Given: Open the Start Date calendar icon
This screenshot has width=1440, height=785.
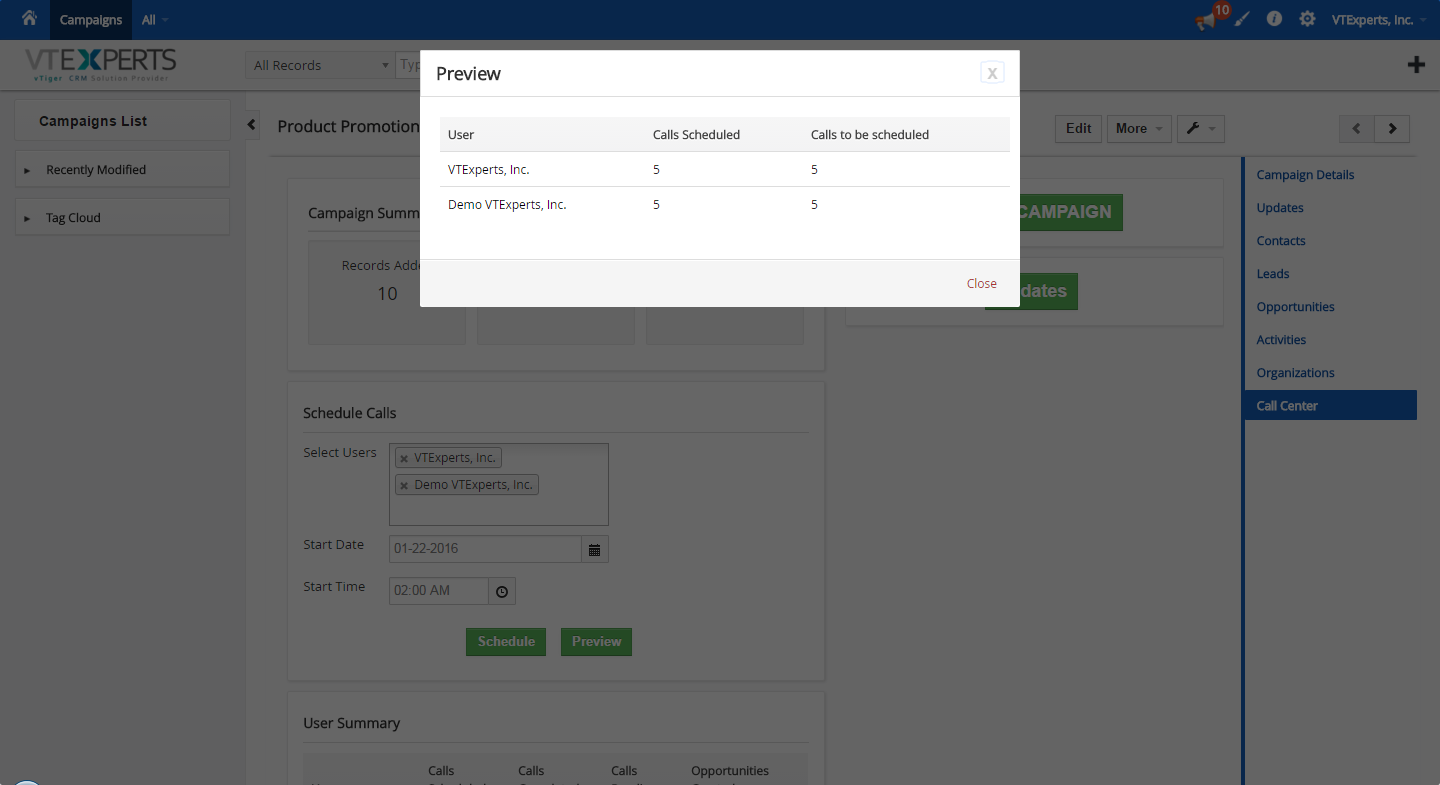Looking at the screenshot, I should point(595,549).
